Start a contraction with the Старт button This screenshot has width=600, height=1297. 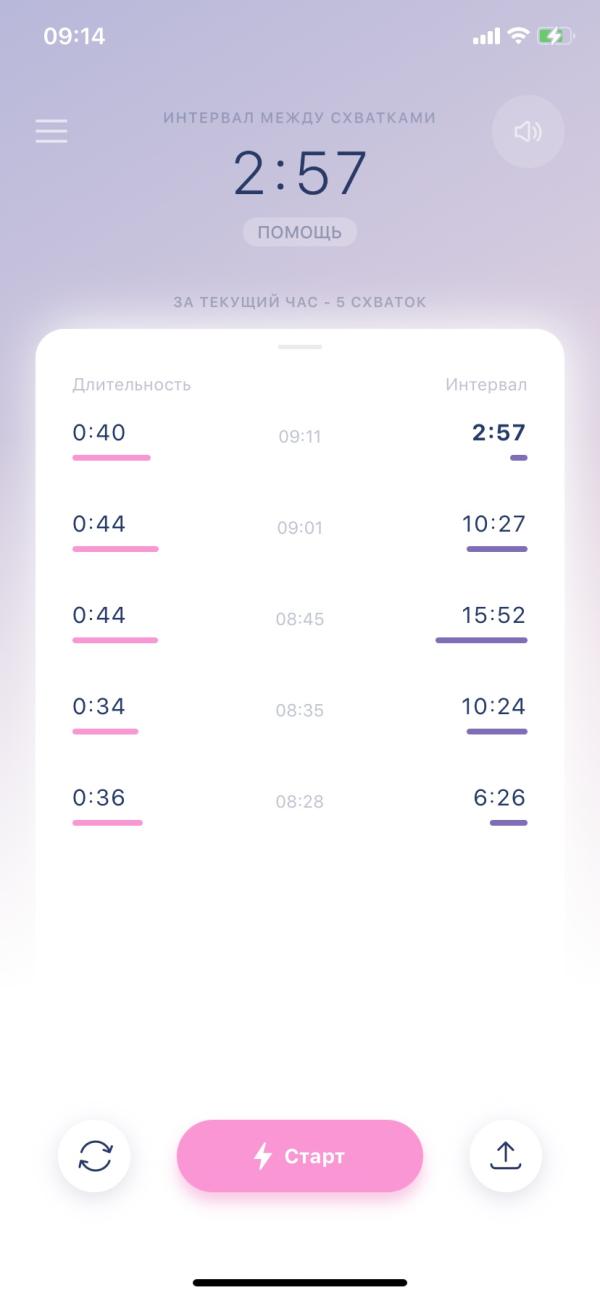tap(300, 1156)
